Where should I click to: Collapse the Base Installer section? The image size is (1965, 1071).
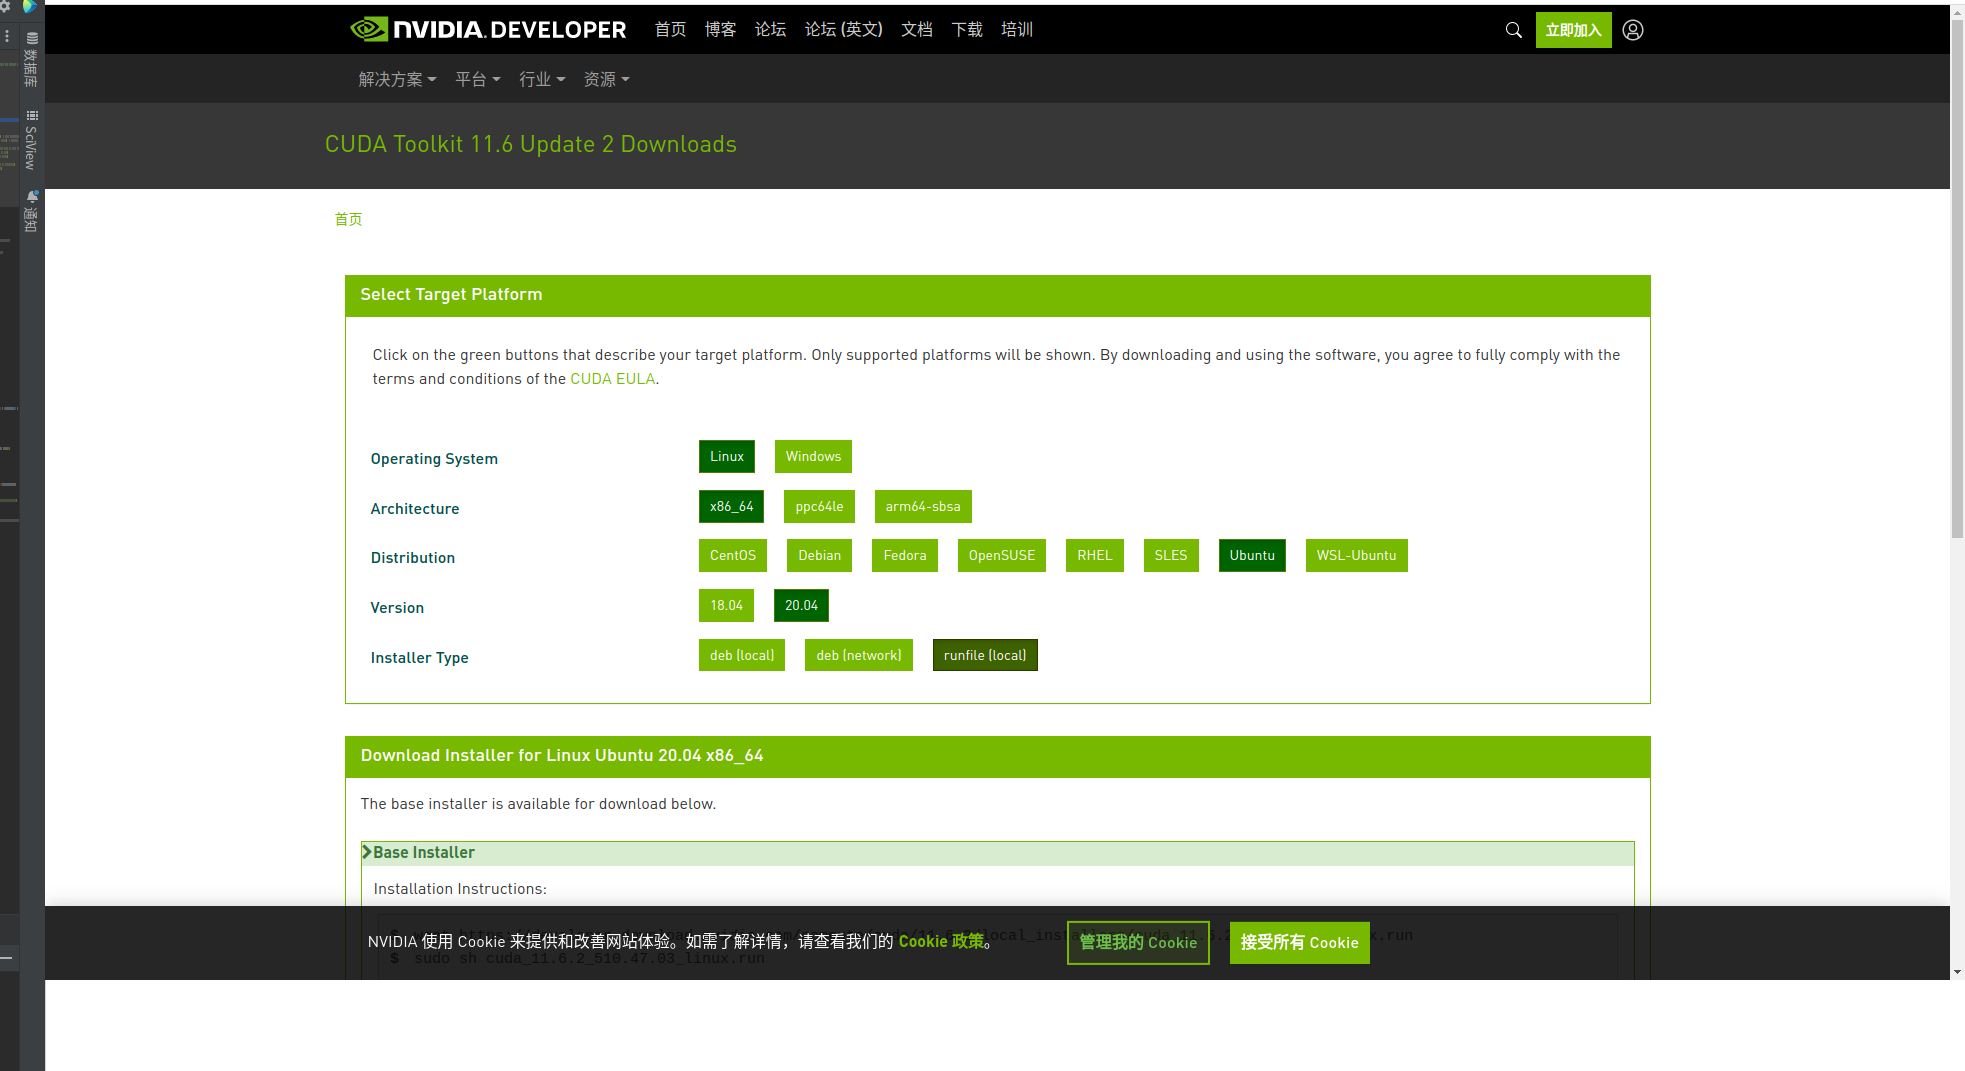pos(997,853)
